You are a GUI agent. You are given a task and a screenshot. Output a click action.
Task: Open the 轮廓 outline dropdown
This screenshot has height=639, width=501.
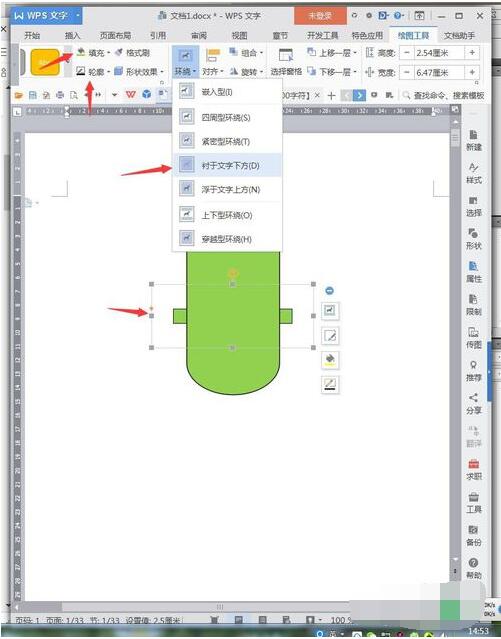coord(94,72)
